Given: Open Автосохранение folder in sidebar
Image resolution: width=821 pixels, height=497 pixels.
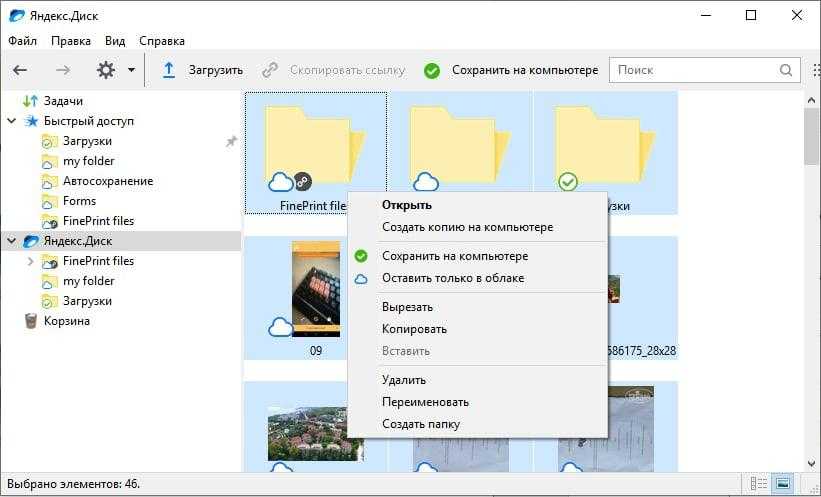Looking at the screenshot, I should (108, 181).
